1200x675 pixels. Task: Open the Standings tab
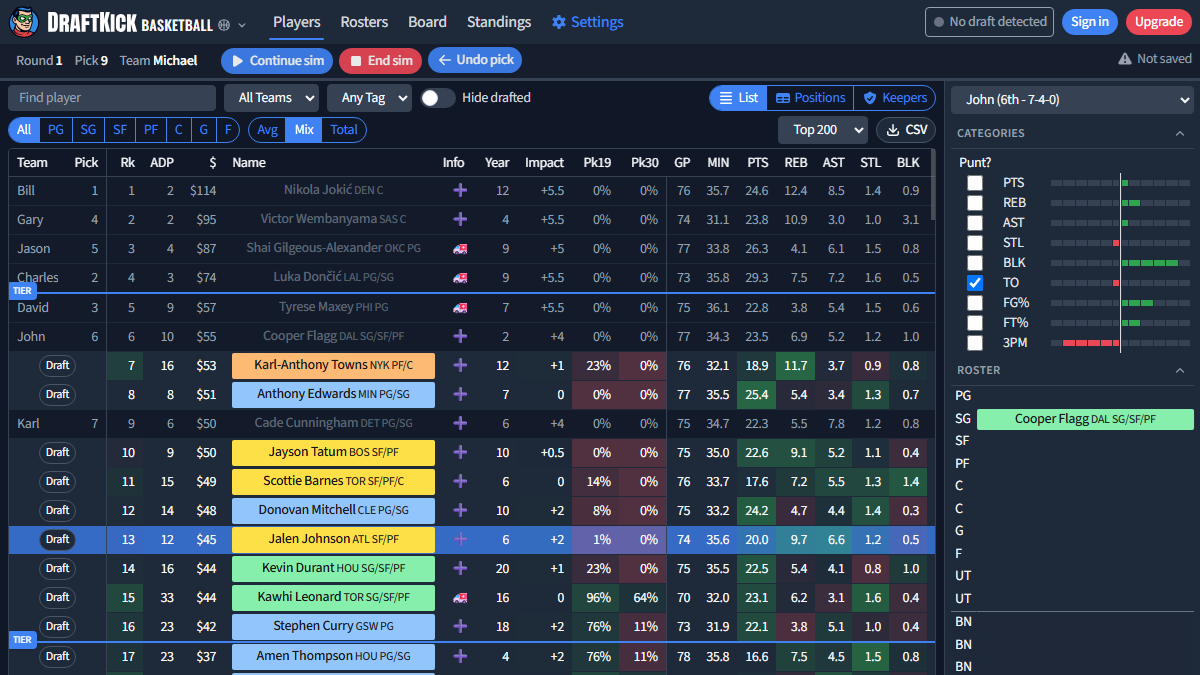(x=499, y=22)
